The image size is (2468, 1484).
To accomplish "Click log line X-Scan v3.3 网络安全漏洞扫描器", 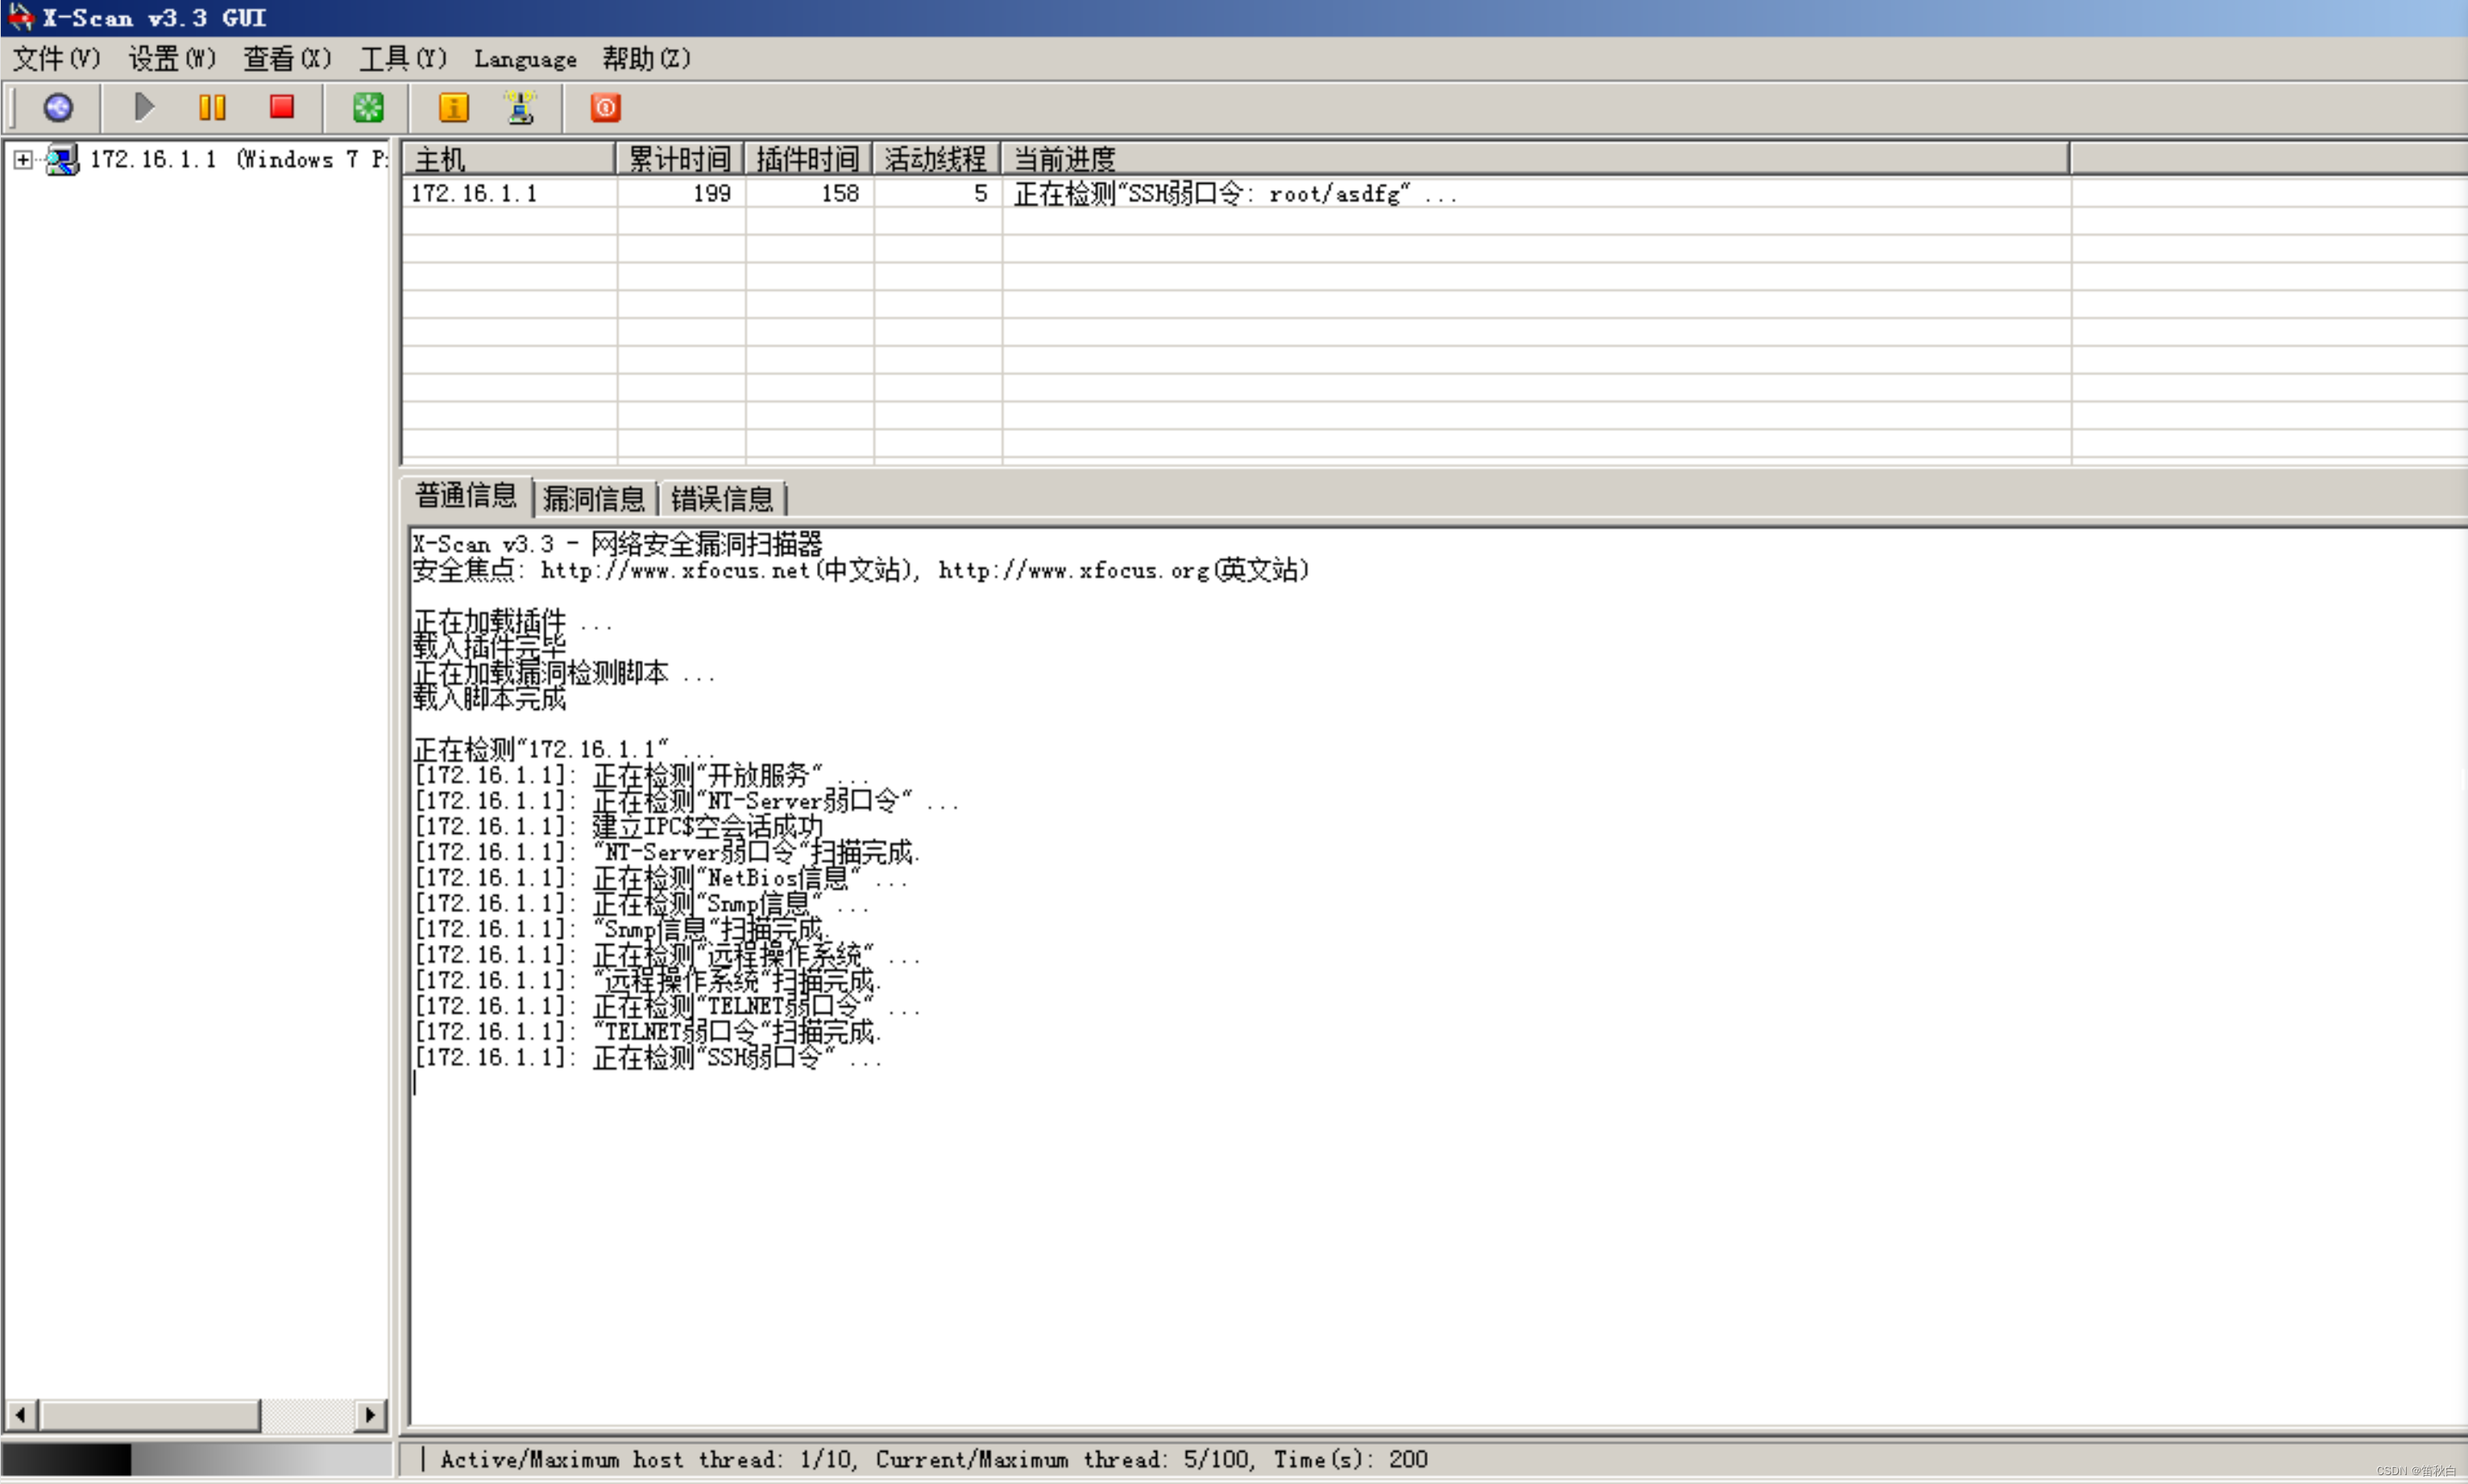I will point(617,544).
